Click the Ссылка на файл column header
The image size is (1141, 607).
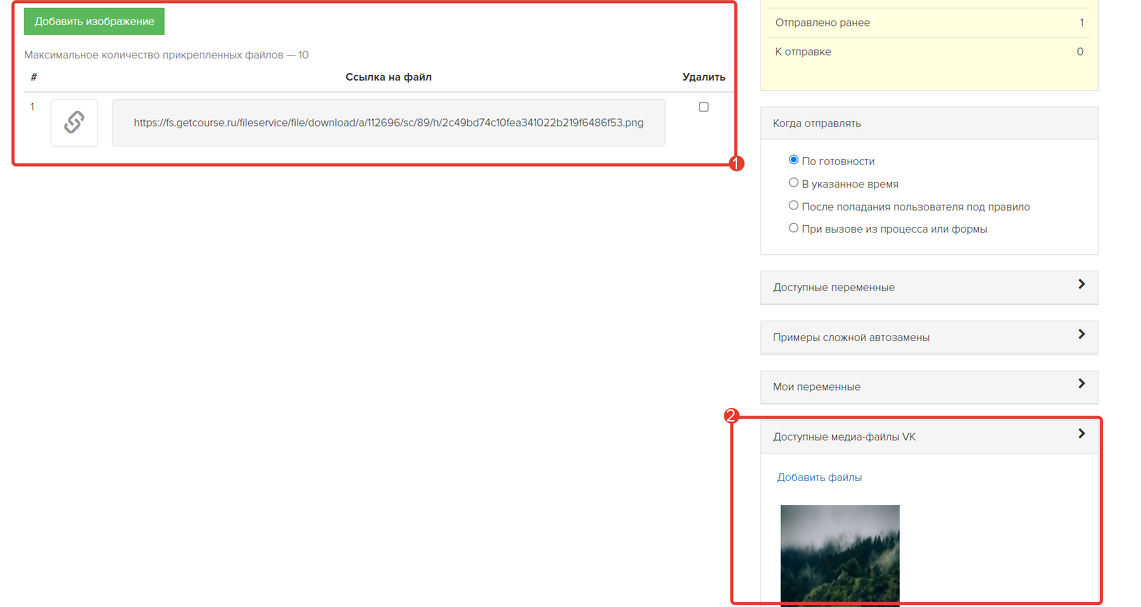pos(388,77)
